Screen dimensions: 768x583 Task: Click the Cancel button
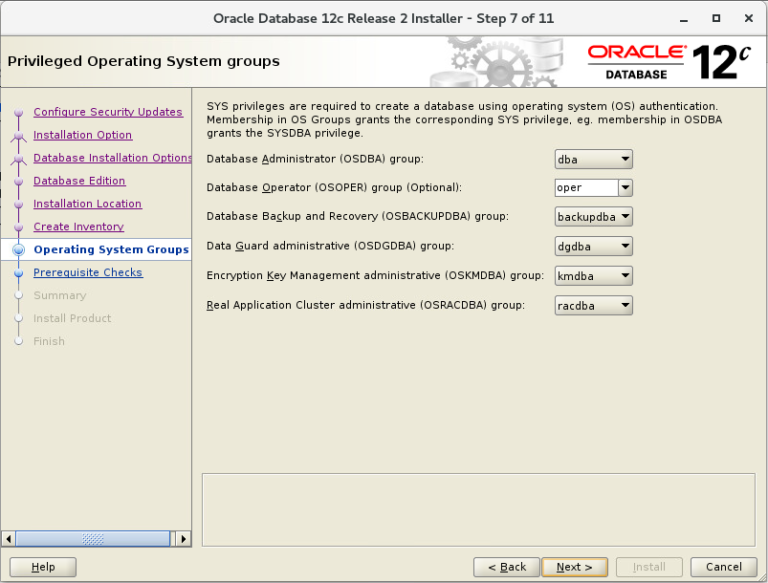[x=723, y=567]
